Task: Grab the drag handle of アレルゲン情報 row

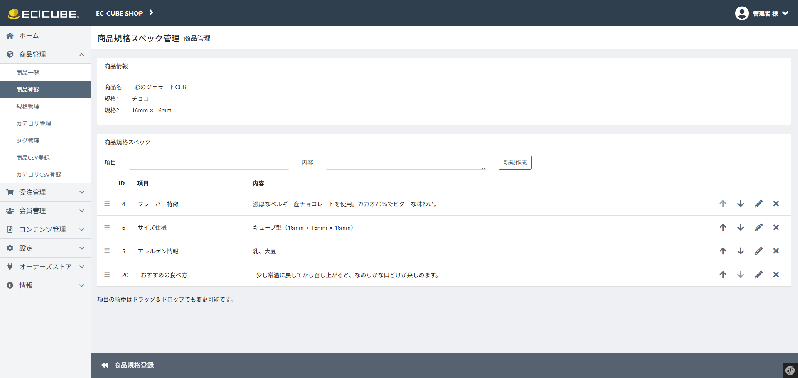Action: coord(107,251)
